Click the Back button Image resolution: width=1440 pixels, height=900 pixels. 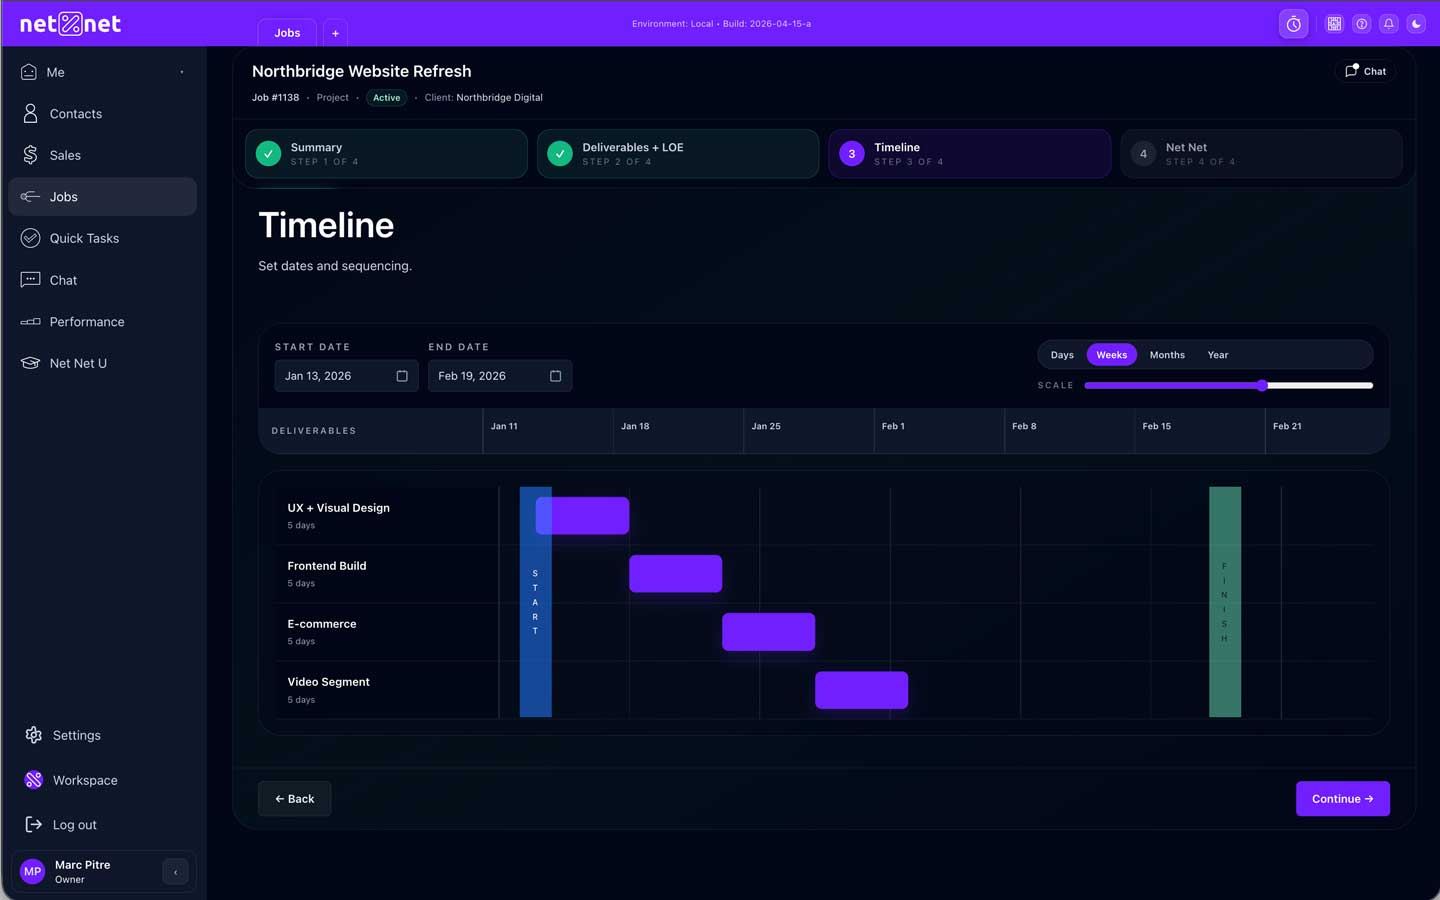[294, 799]
